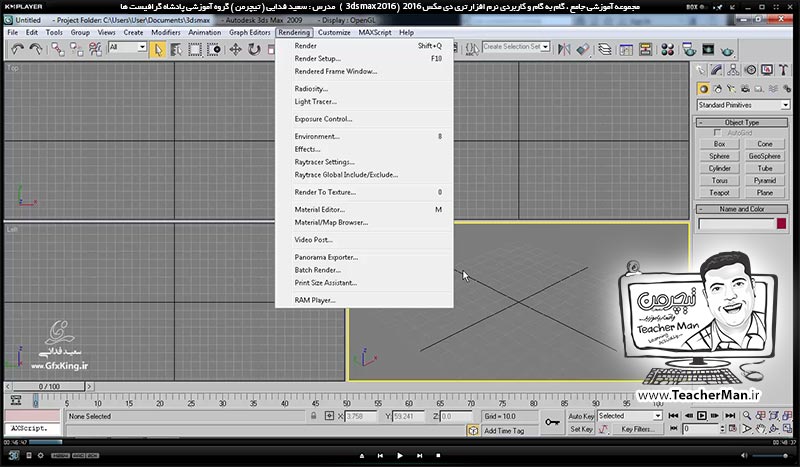800x467 pixels.
Task: Click the Align tool icon
Action: pyautogui.click(x=583, y=49)
